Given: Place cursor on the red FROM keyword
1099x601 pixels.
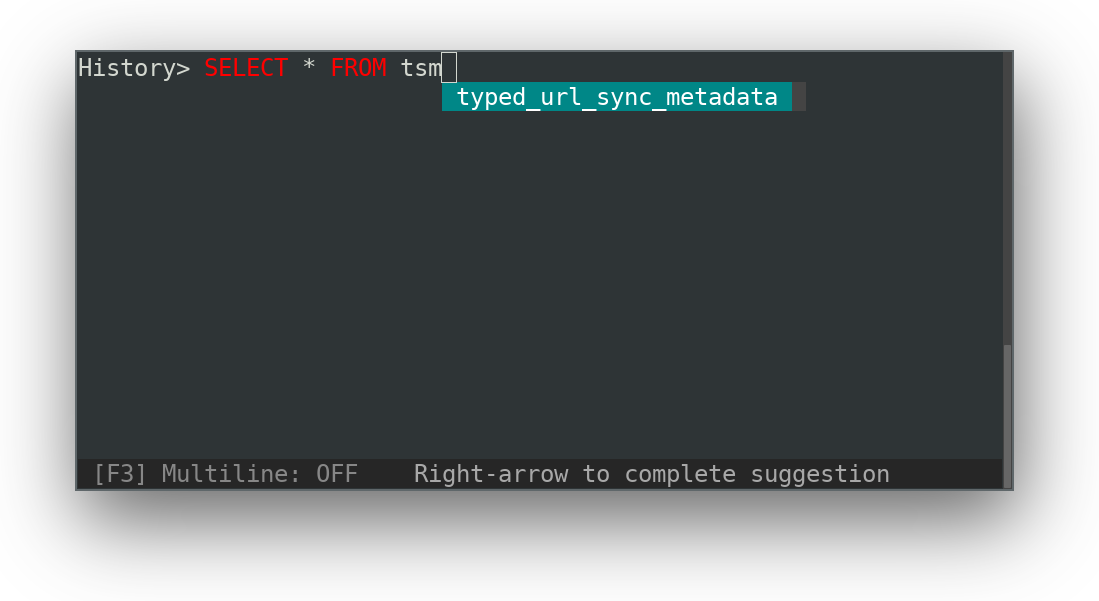Looking at the screenshot, I should pyautogui.click(x=358, y=68).
